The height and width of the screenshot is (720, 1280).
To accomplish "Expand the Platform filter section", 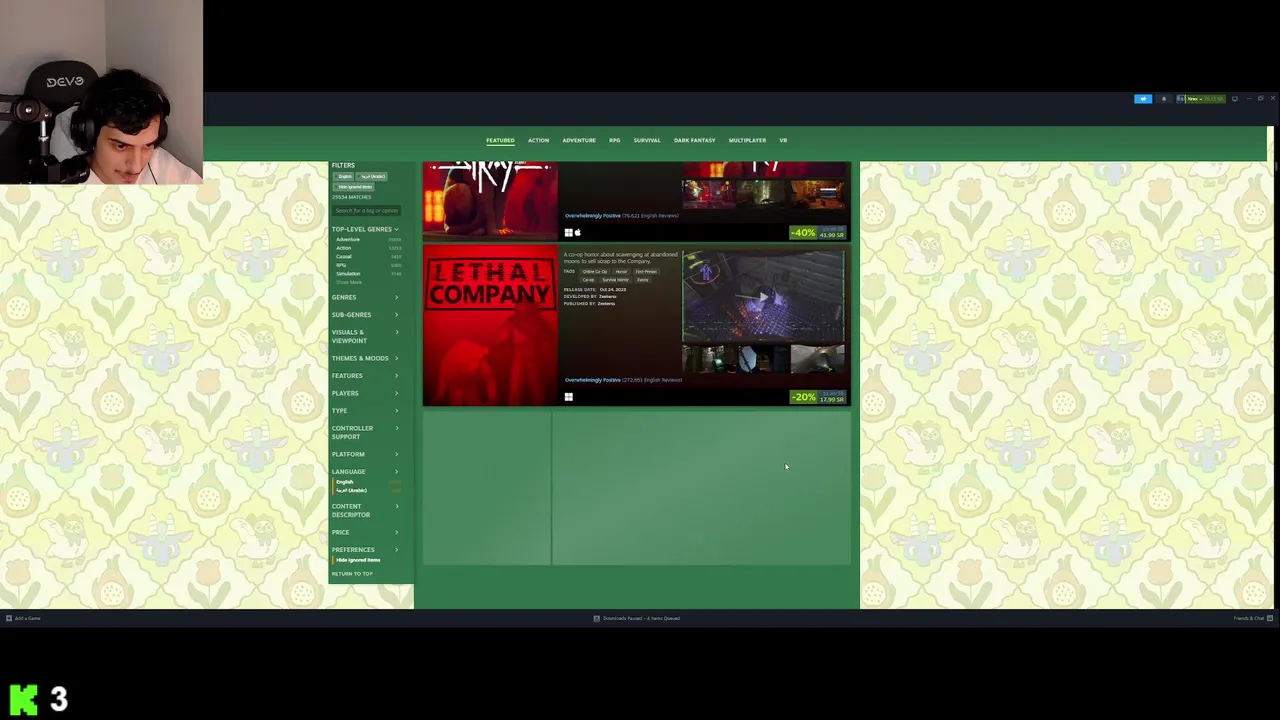I will click(x=365, y=454).
